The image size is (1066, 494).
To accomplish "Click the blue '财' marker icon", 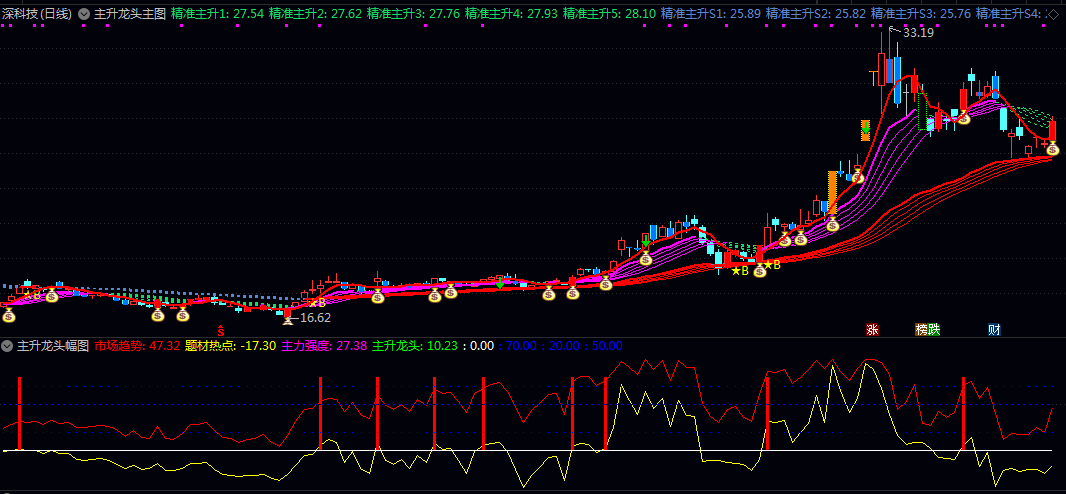I will pos(994,329).
